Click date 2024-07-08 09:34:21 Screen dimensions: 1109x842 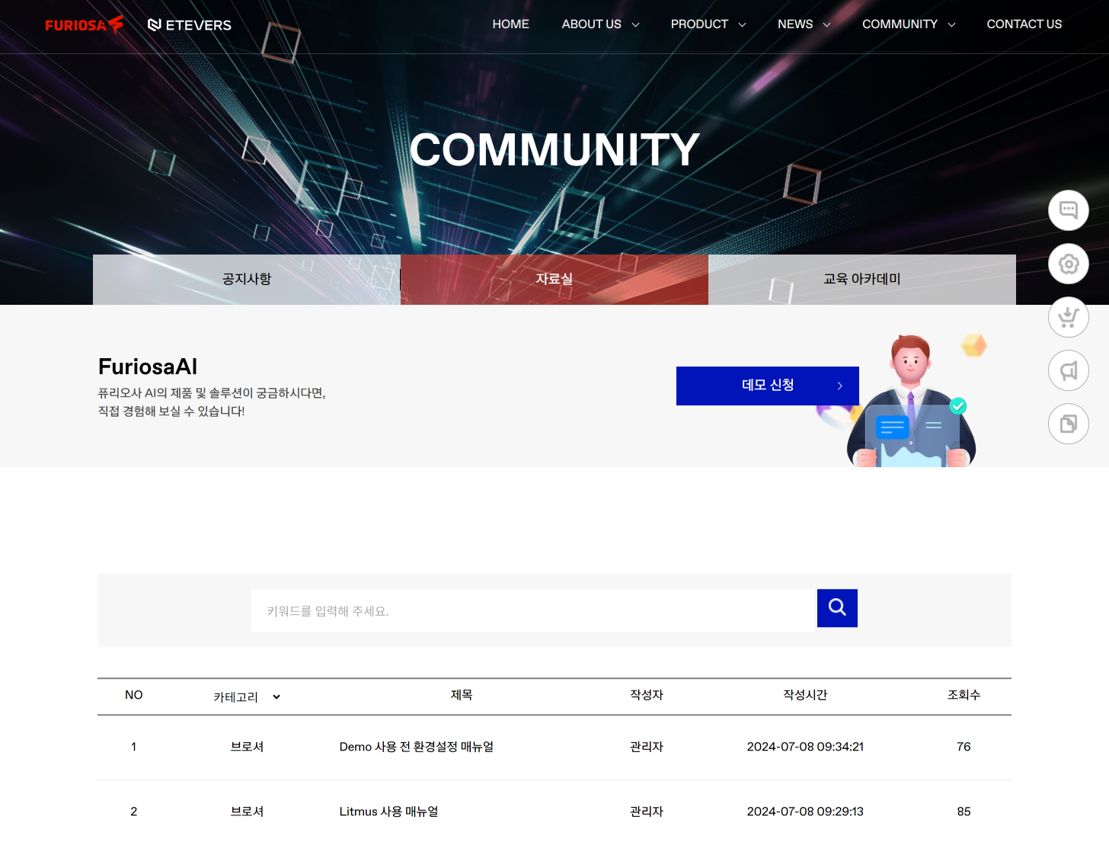(805, 746)
